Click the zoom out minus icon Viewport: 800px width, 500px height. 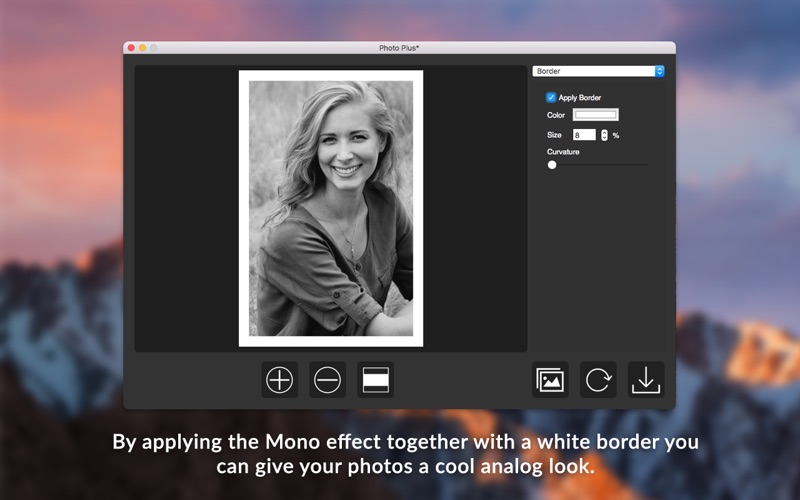327,380
